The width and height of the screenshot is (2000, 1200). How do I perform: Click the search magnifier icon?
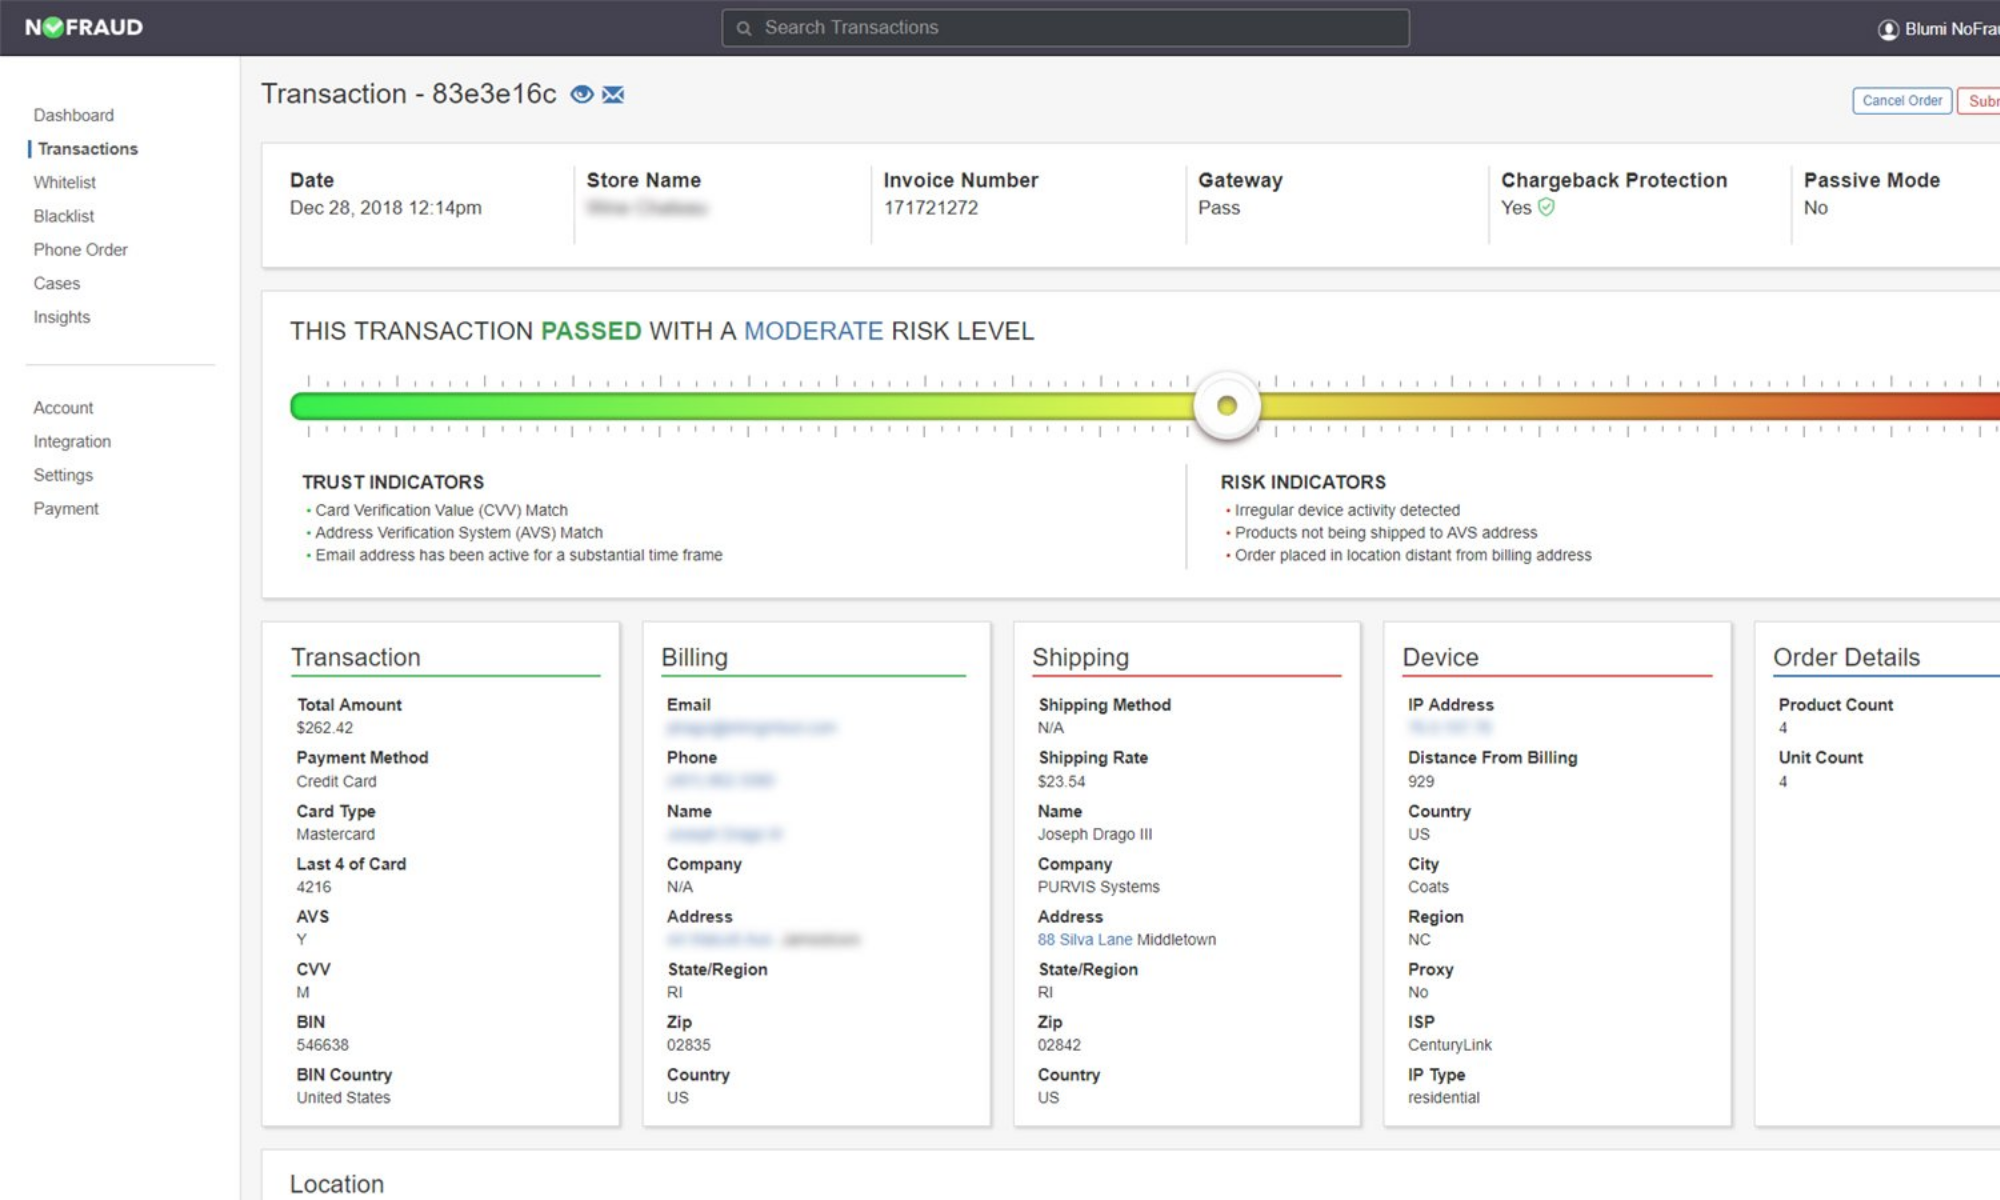tap(744, 28)
